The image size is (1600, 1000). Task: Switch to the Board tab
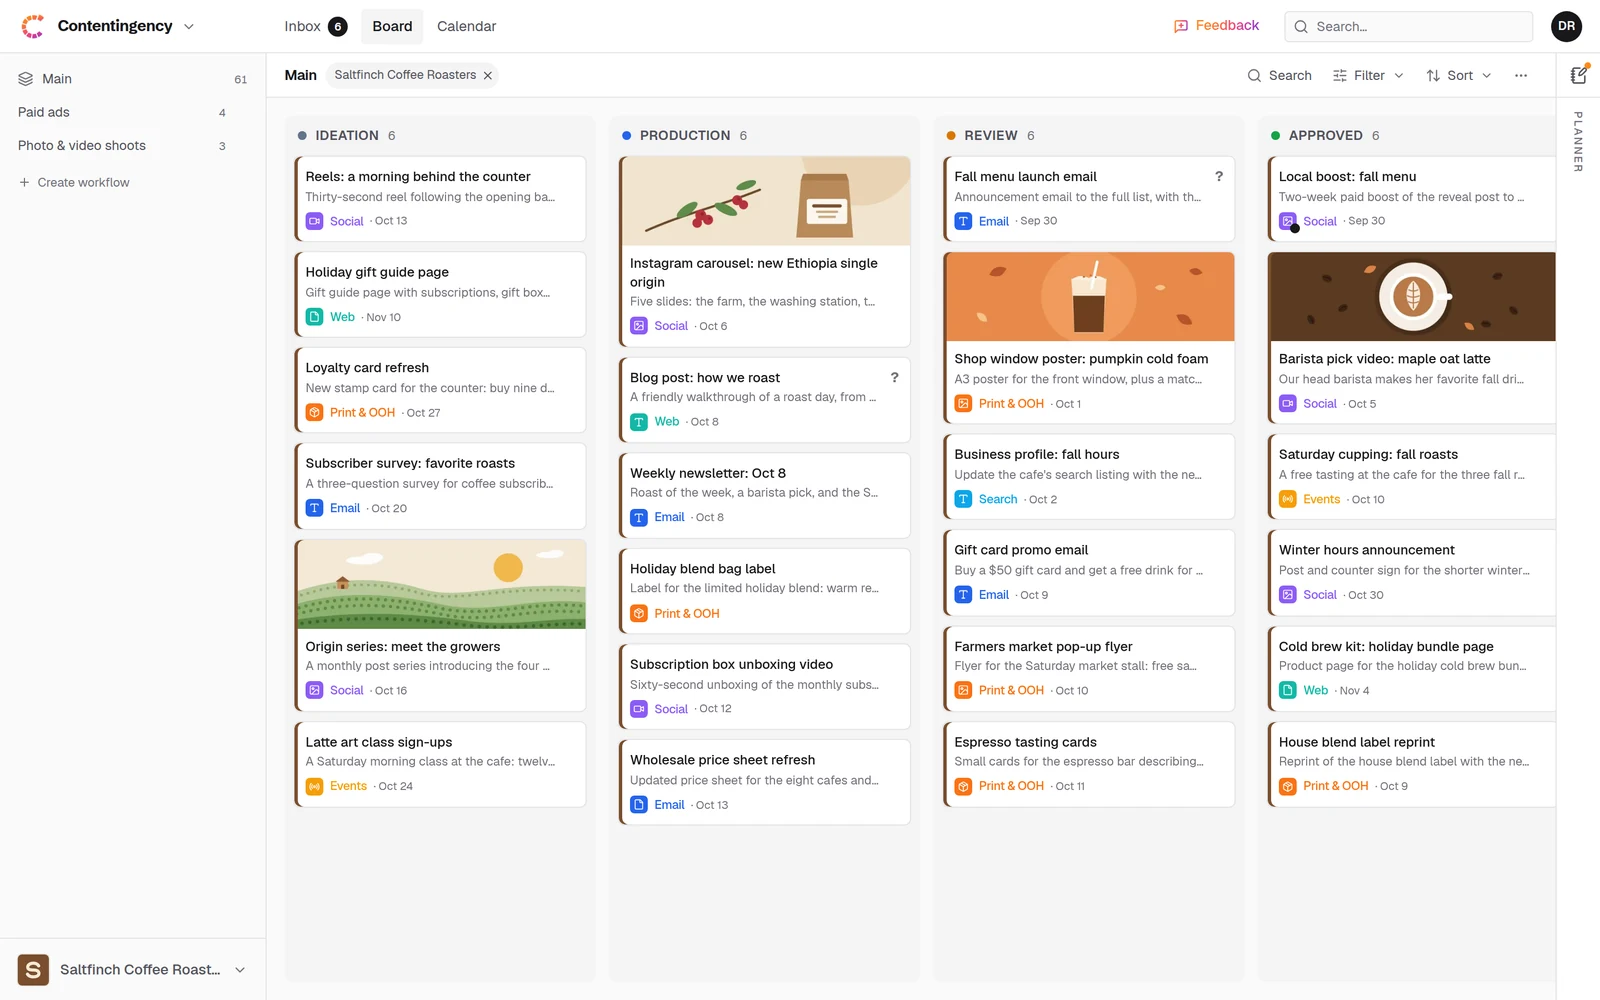392,26
